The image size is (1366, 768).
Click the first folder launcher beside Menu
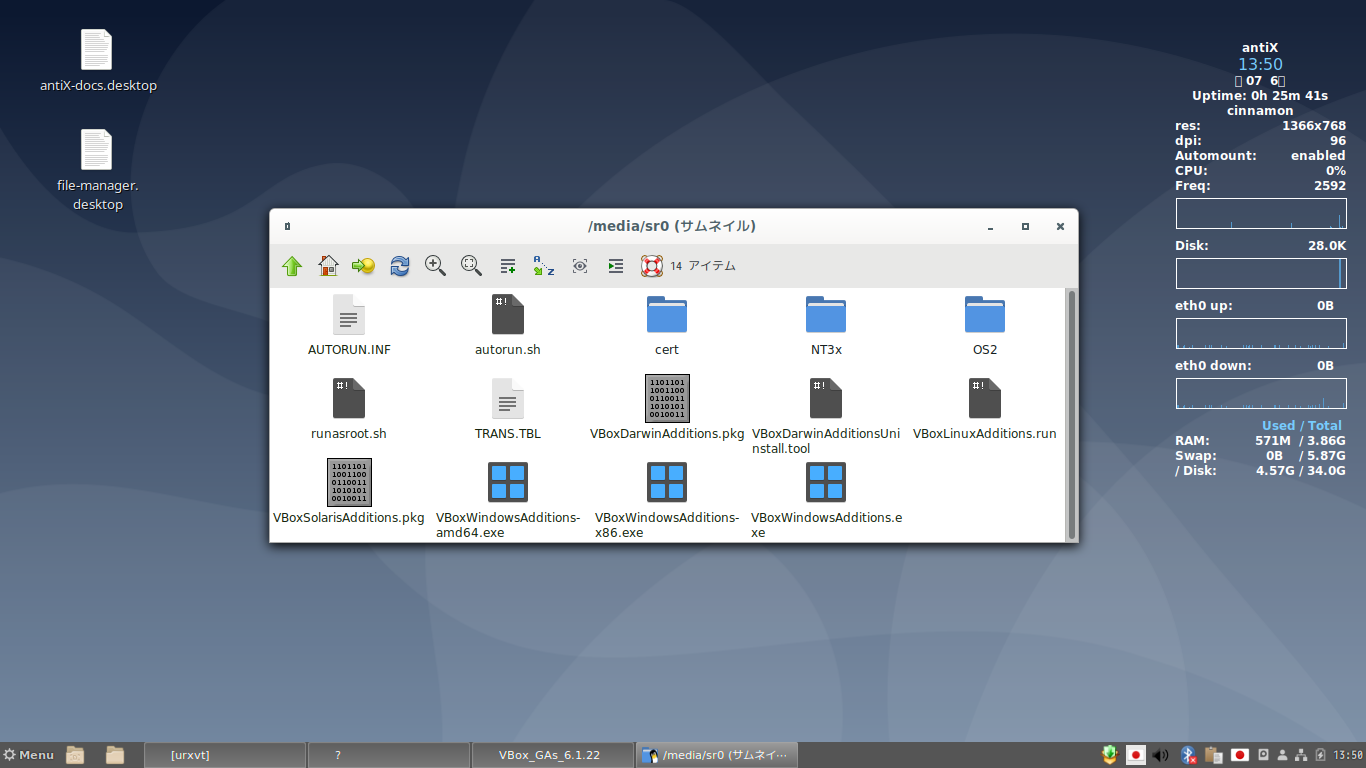click(76, 755)
